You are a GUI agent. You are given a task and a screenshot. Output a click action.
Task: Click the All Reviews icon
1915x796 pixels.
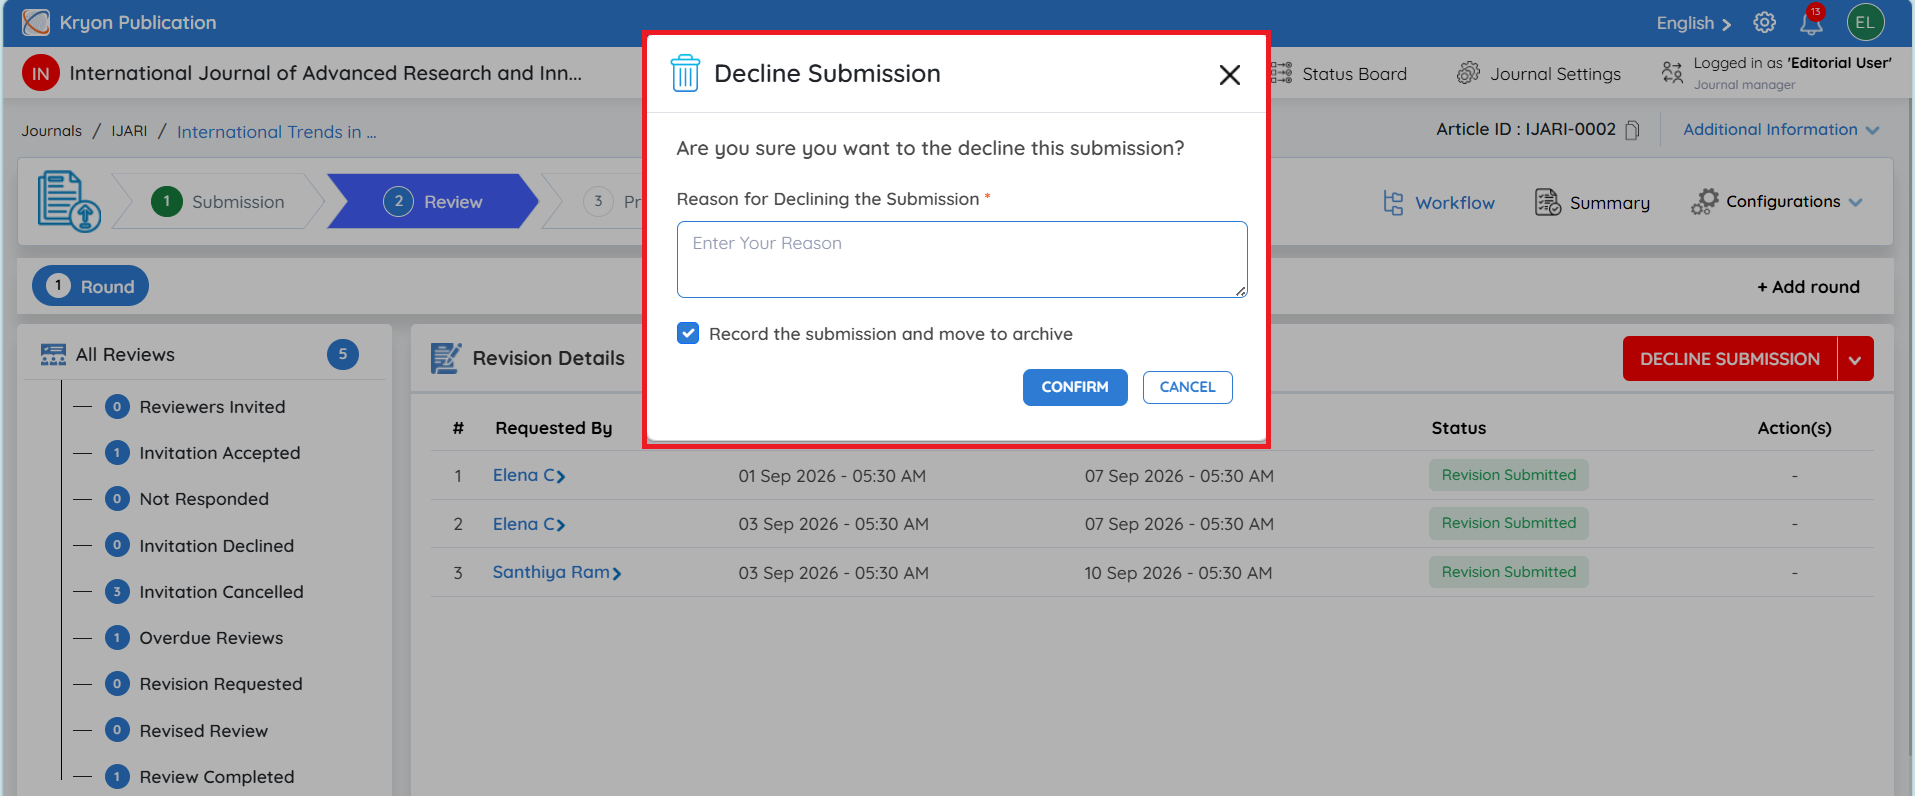(x=53, y=355)
